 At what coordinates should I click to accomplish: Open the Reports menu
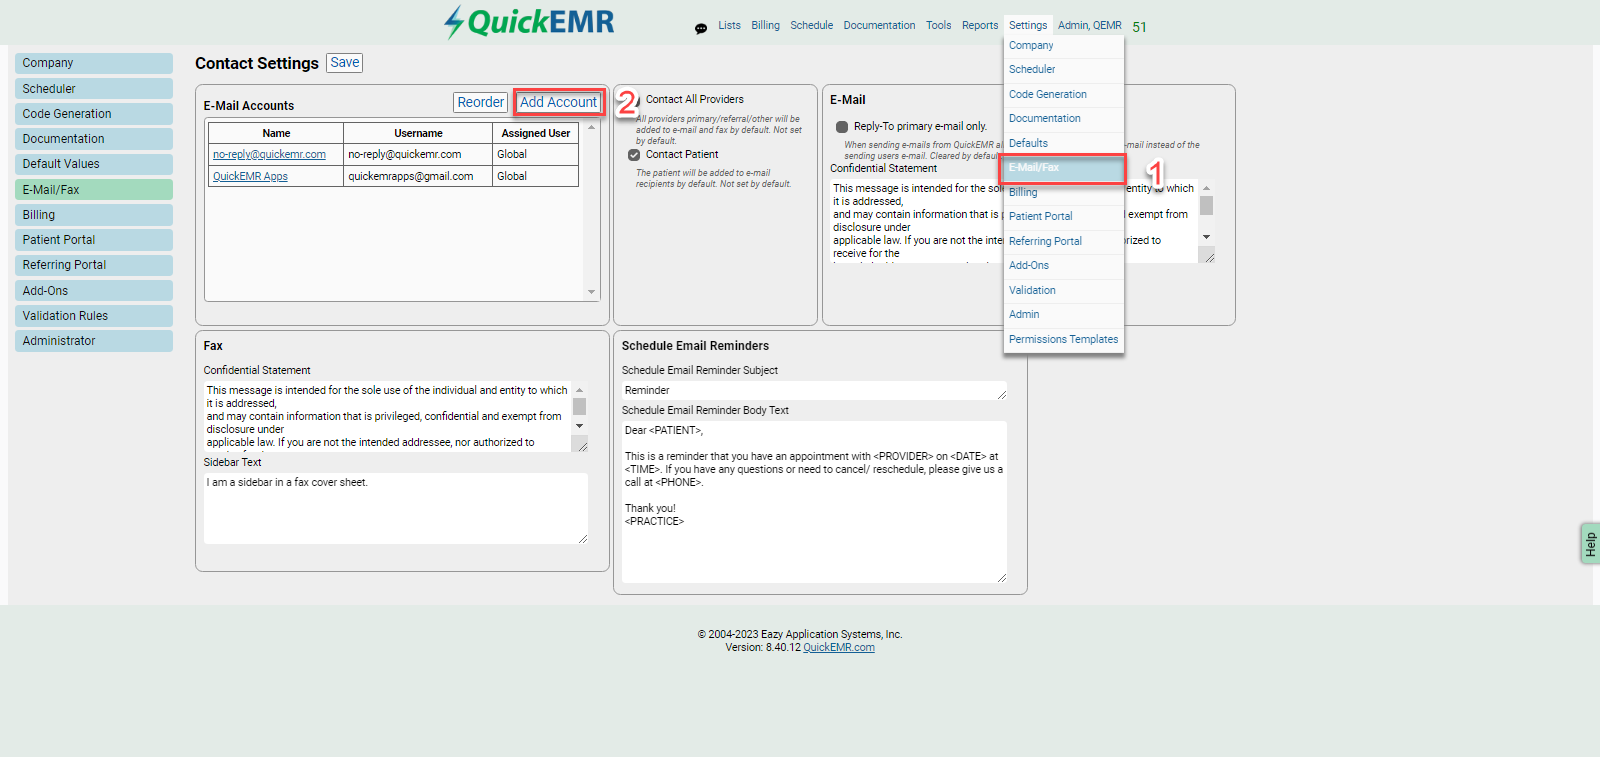pos(980,25)
